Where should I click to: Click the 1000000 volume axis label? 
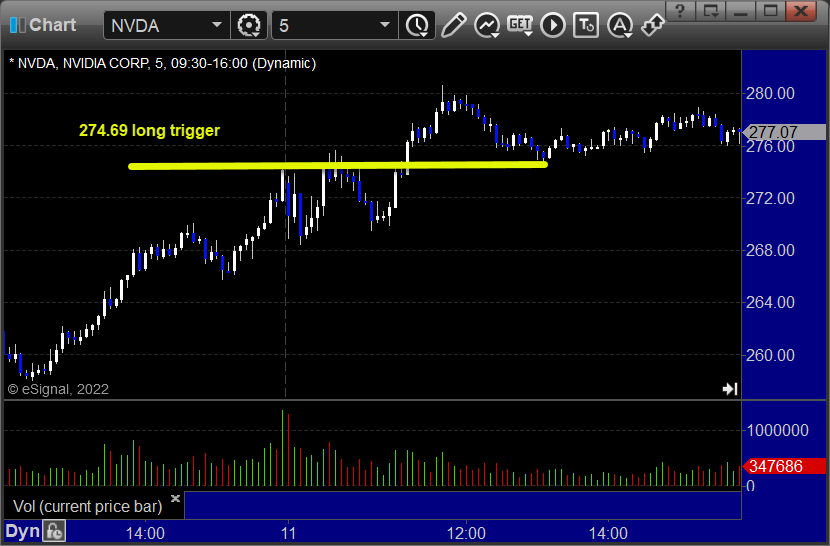coord(777,430)
